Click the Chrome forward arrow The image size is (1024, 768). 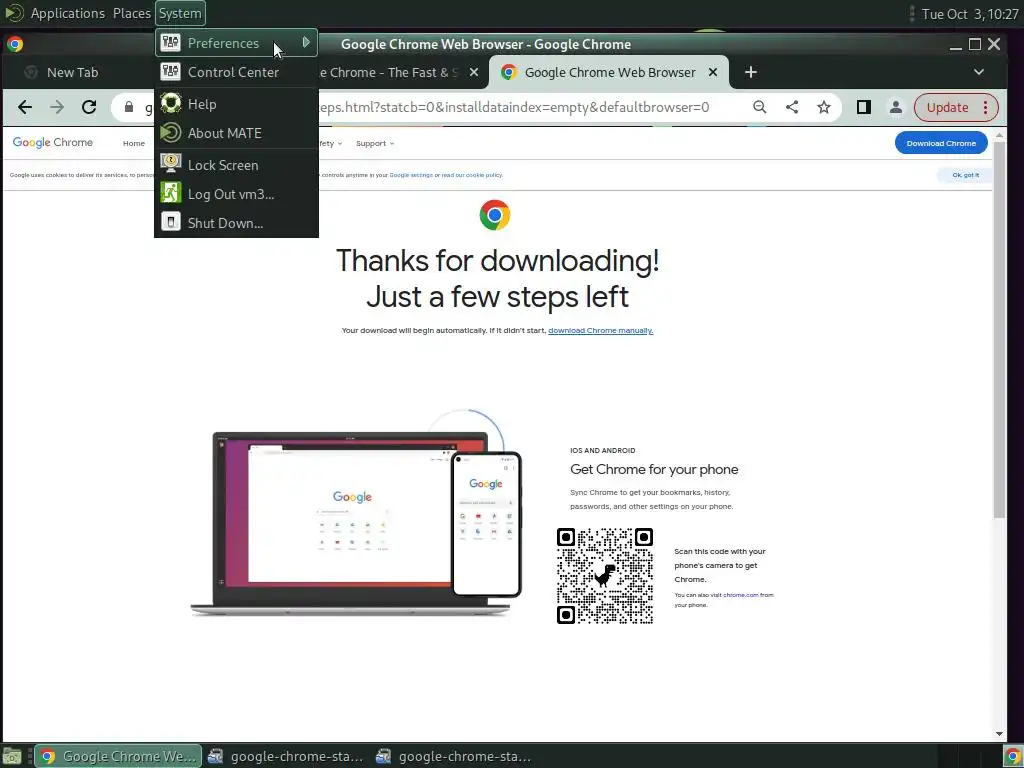(57, 107)
